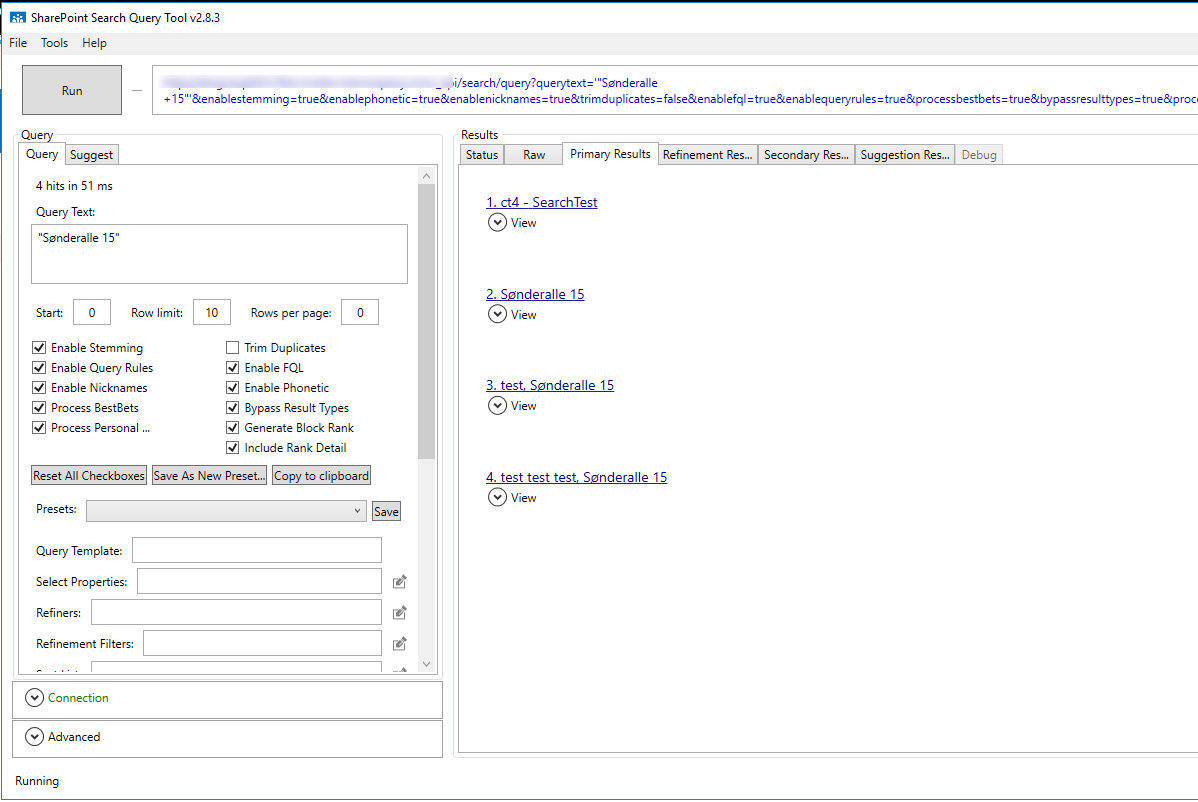Switch to the Raw results tab
The image size is (1198, 802).
[533, 154]
